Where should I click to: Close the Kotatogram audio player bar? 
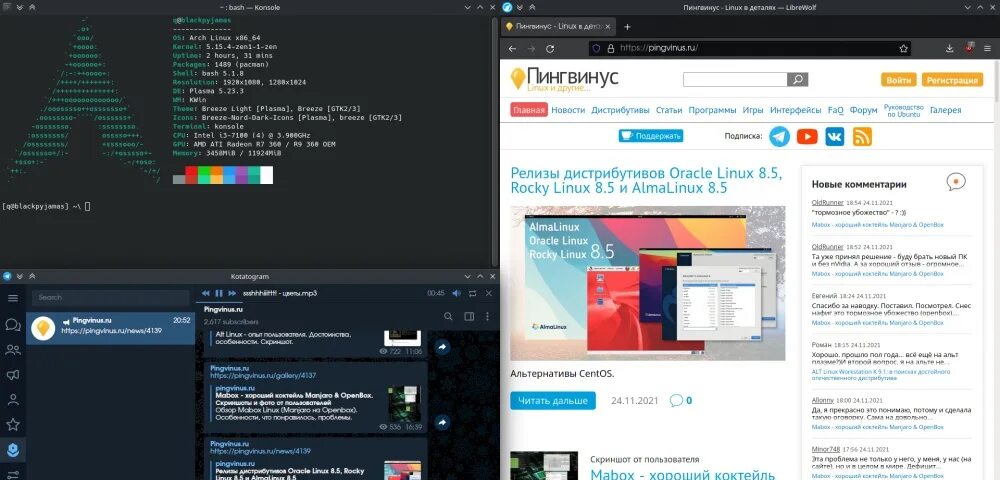point(489,293)
